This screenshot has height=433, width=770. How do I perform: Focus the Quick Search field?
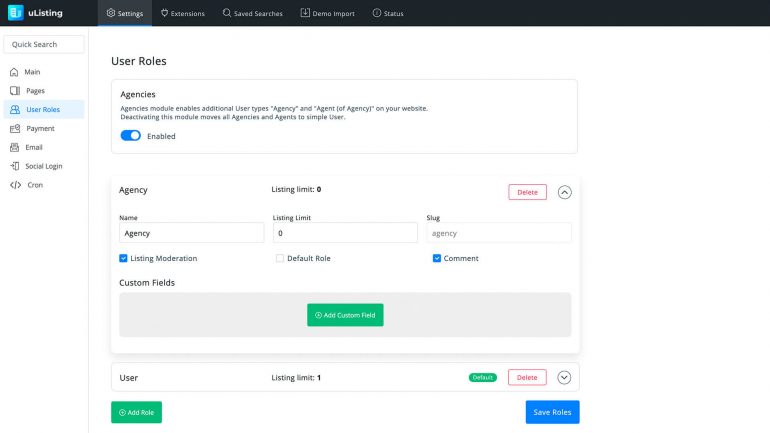coord(44,44)
